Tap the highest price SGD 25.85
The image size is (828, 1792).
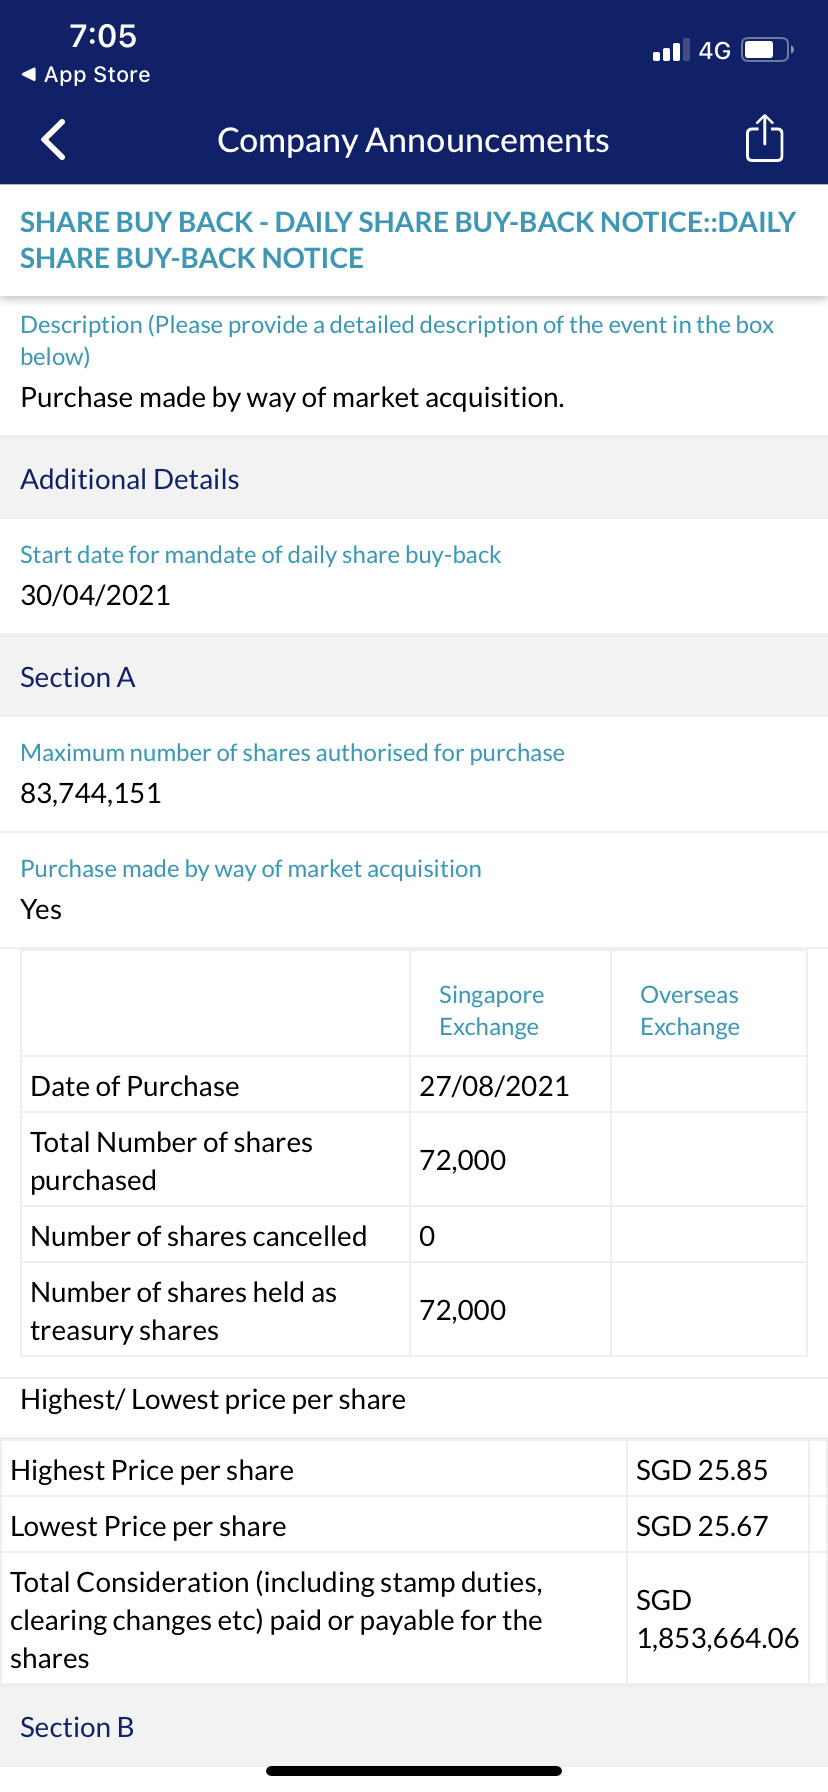702,1470
